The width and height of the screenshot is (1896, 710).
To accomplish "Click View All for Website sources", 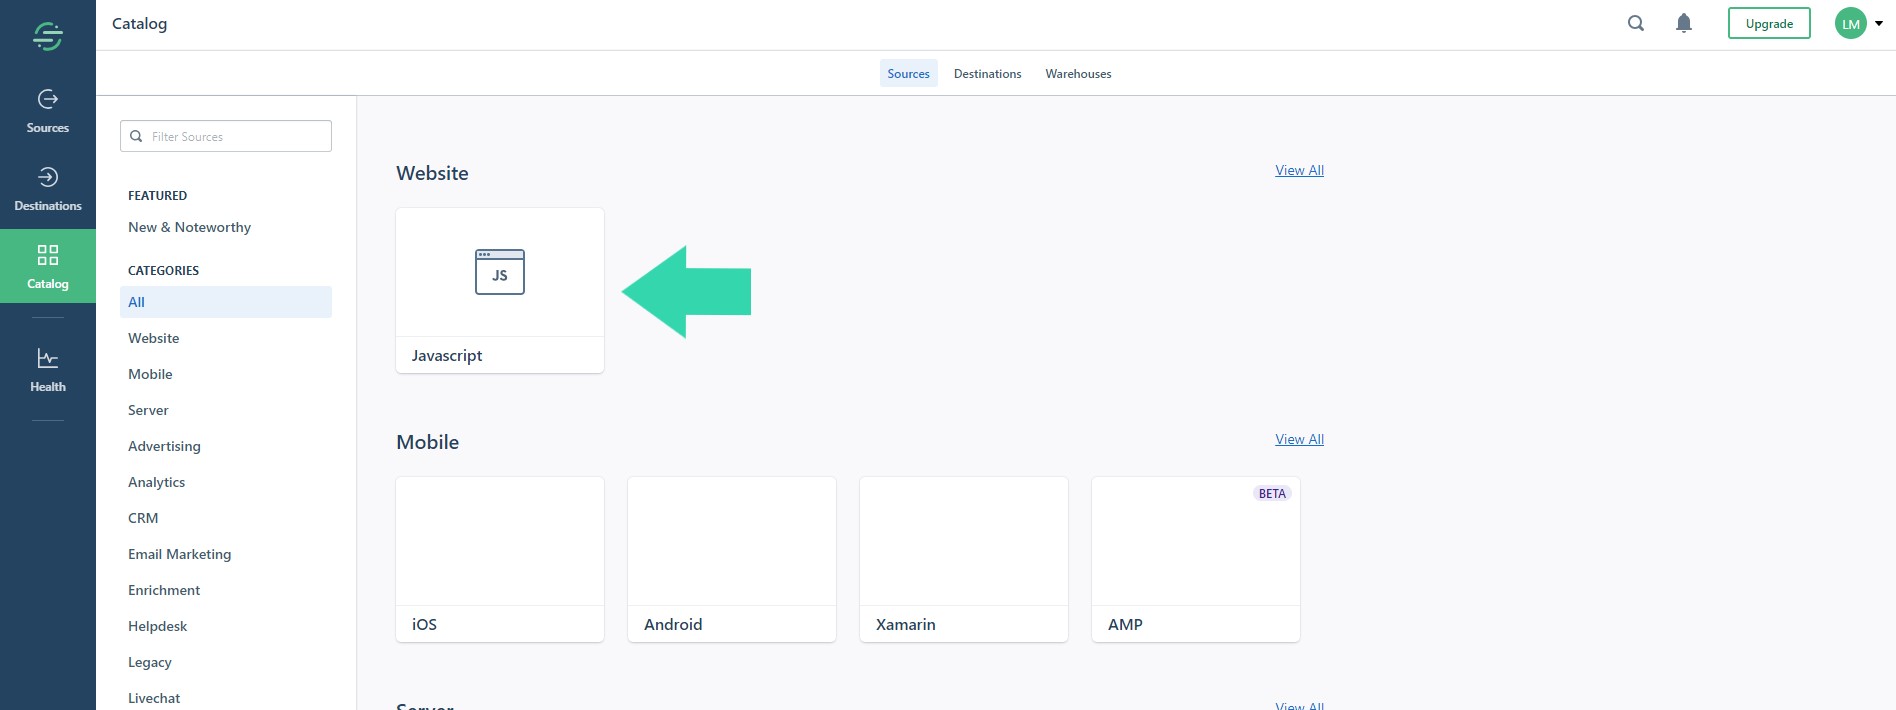I will coord(1299,170).
